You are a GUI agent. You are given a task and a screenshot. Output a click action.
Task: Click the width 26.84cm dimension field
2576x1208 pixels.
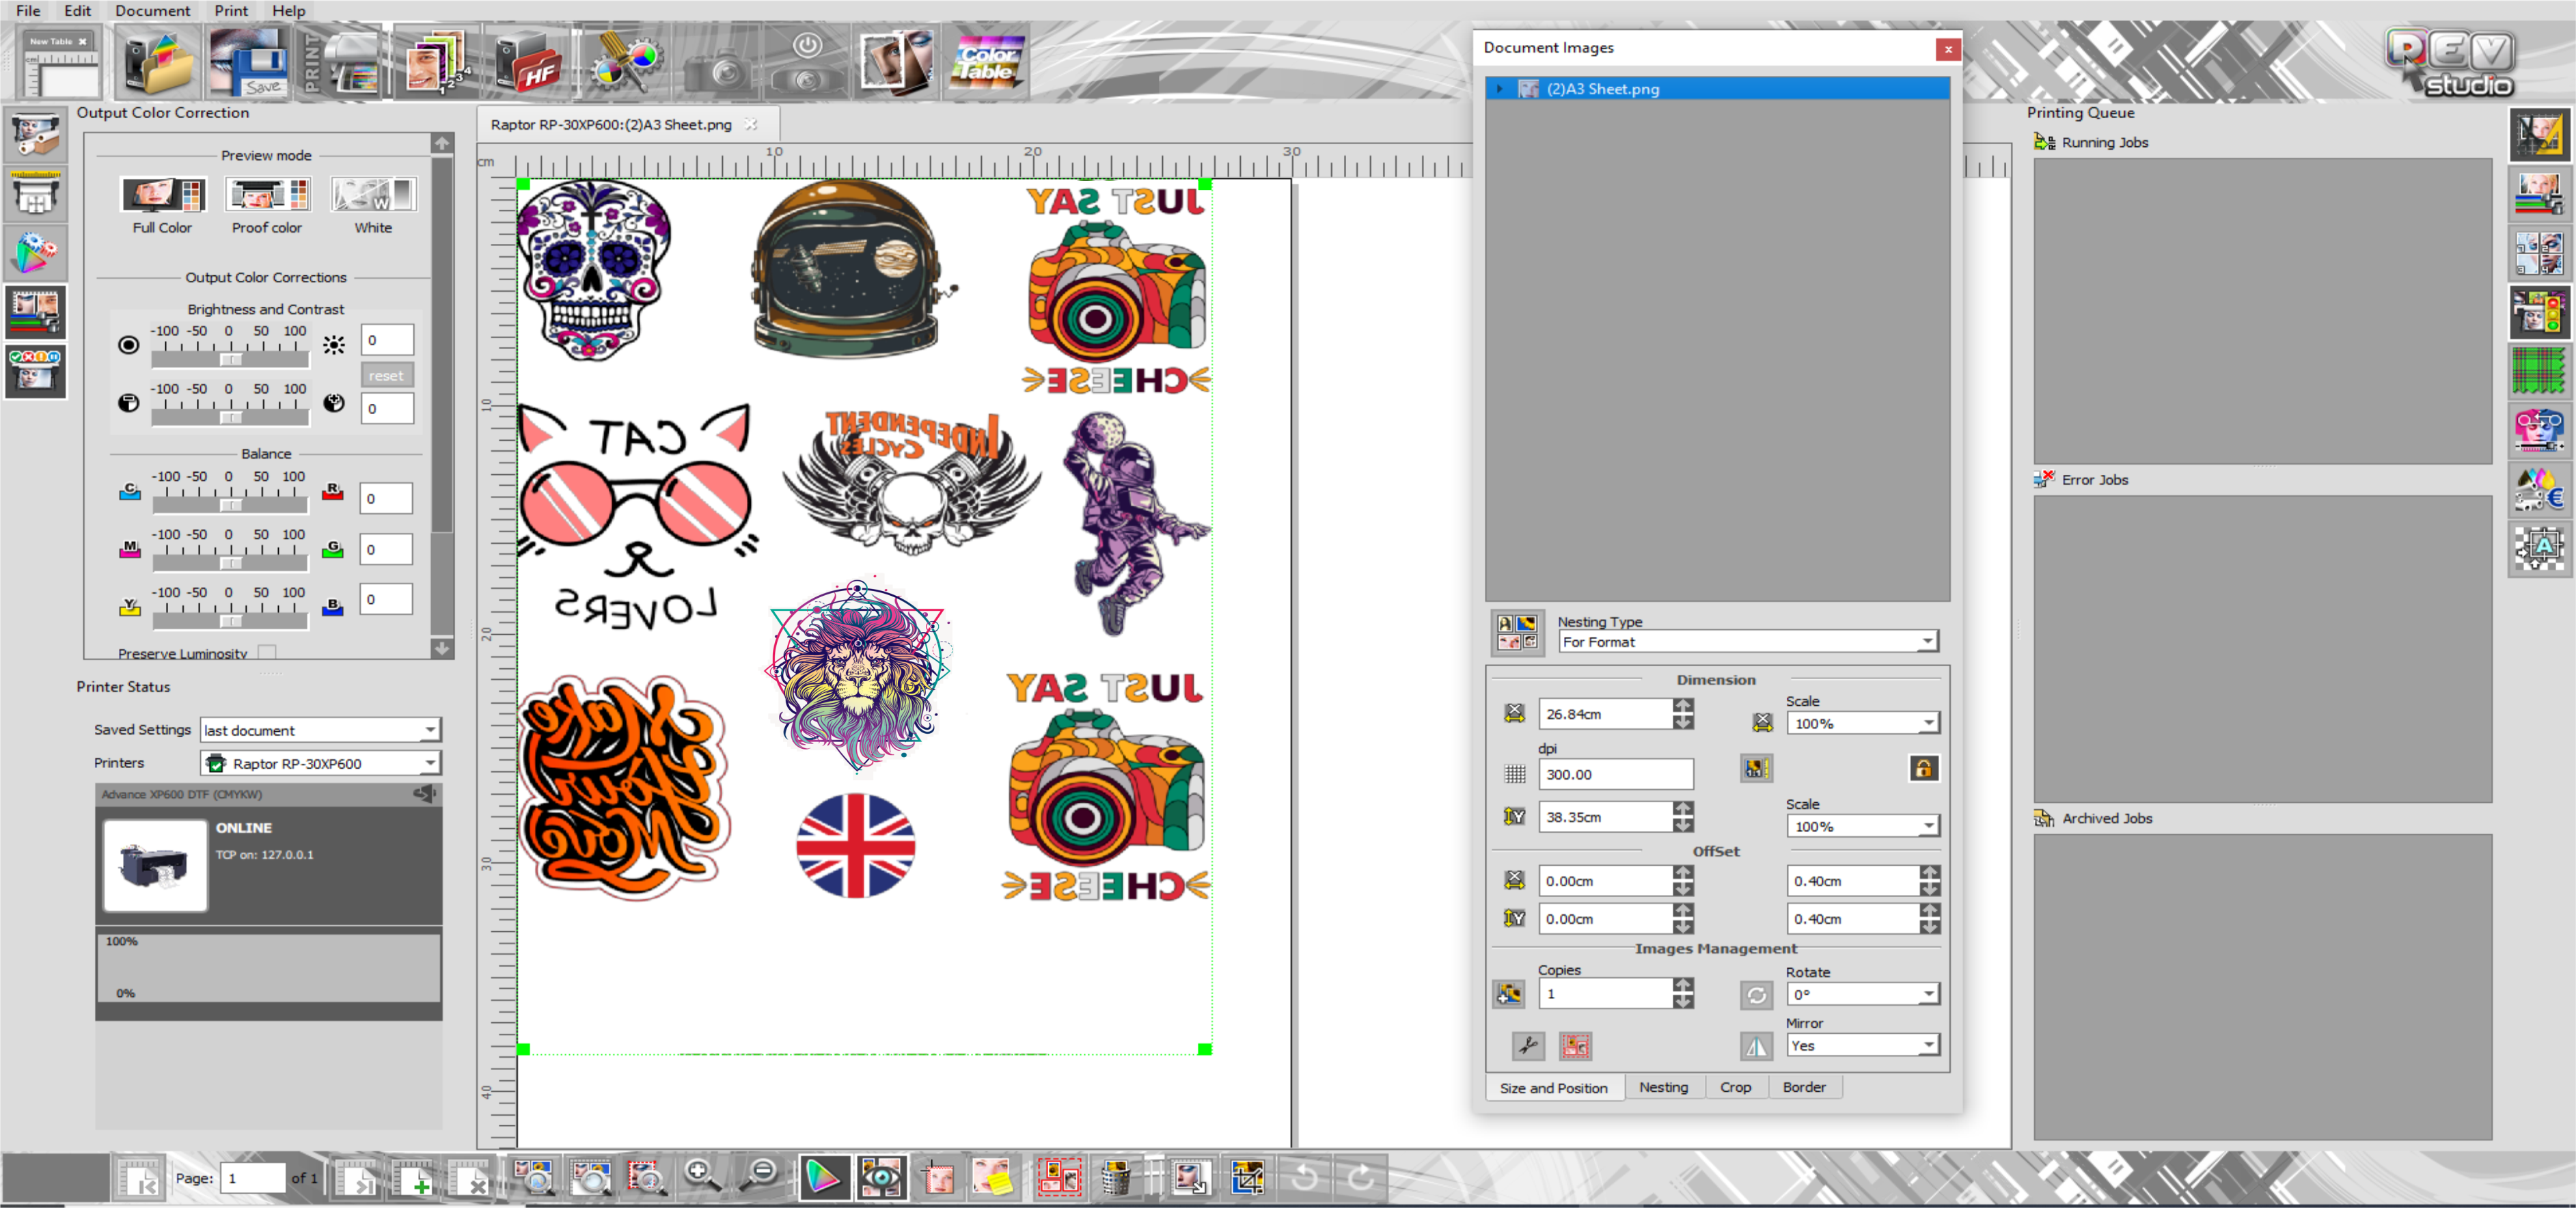pos(1605,714)
